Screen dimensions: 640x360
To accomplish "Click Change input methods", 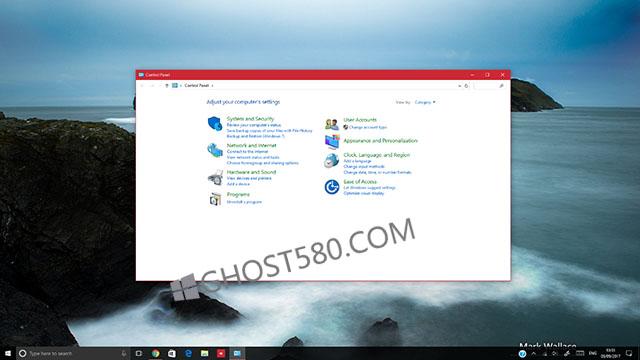I will tap(364, 167).
